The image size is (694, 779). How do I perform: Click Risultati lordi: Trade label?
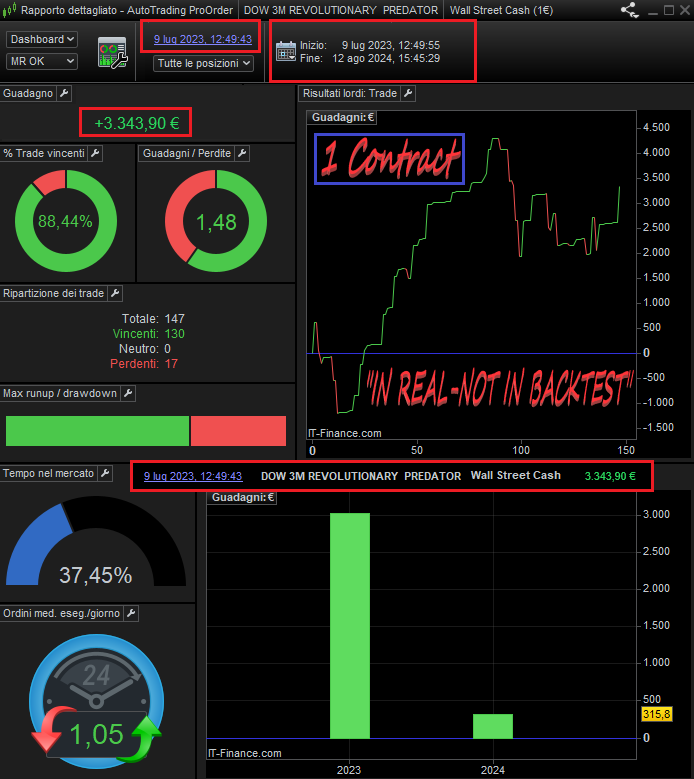coord(350,93)
